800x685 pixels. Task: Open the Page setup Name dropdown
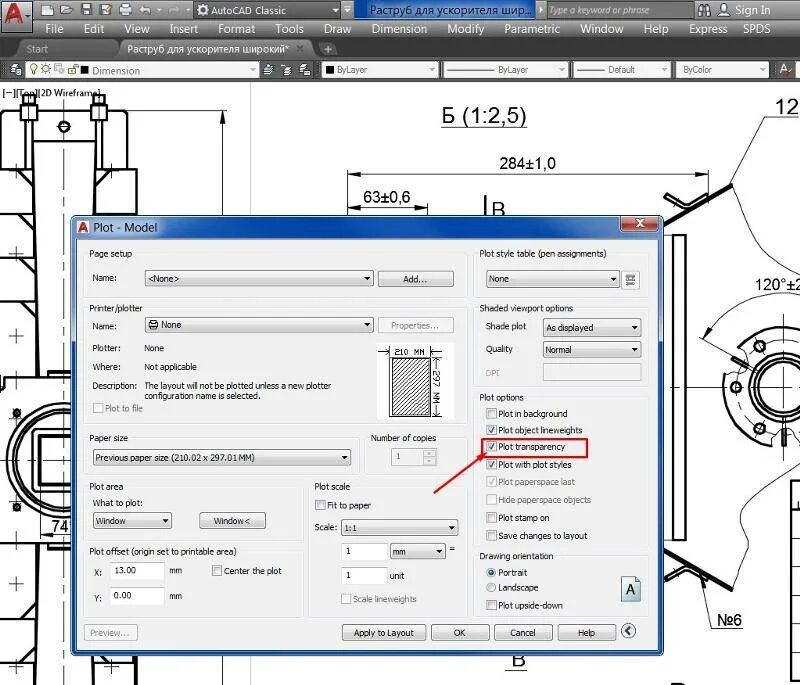[259, 278]
